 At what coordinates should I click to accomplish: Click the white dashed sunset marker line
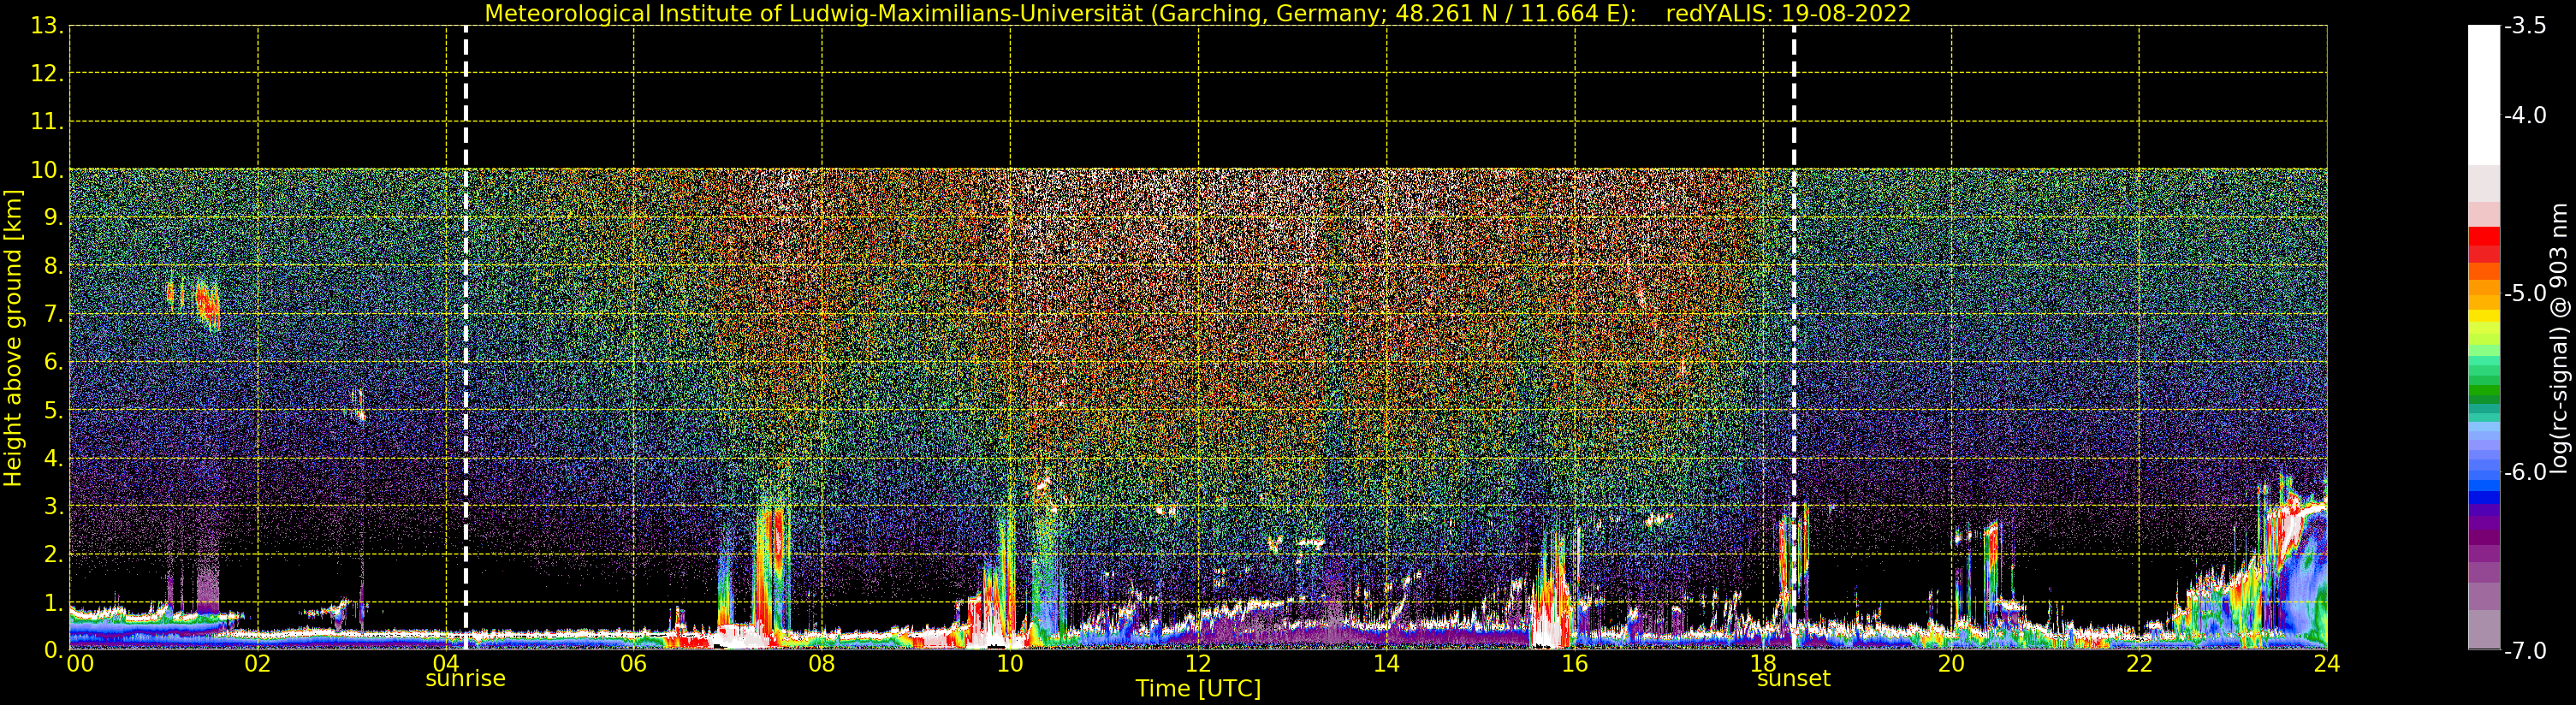tap(1794, 337)
